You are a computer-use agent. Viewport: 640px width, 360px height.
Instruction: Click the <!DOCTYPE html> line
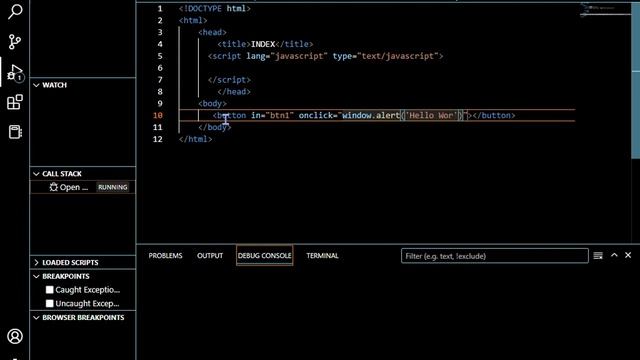(x=215, y=9)
